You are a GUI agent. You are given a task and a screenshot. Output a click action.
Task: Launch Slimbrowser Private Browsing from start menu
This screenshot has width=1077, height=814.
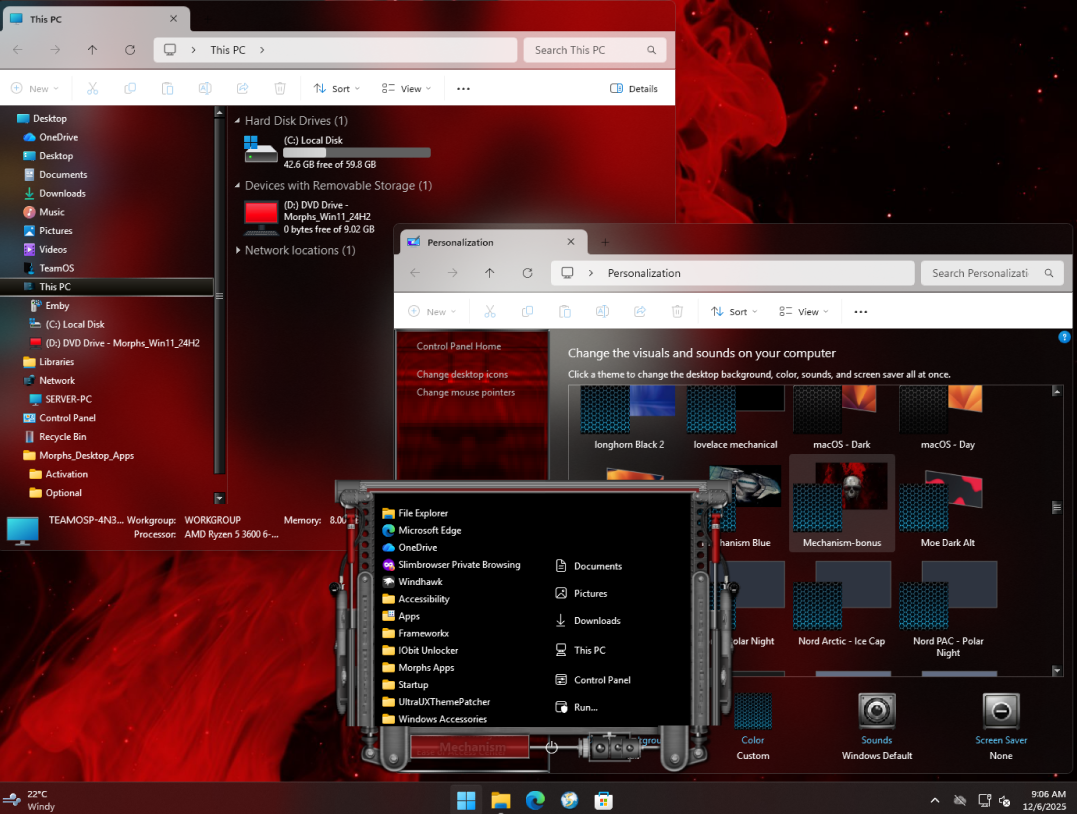[458, 565]
